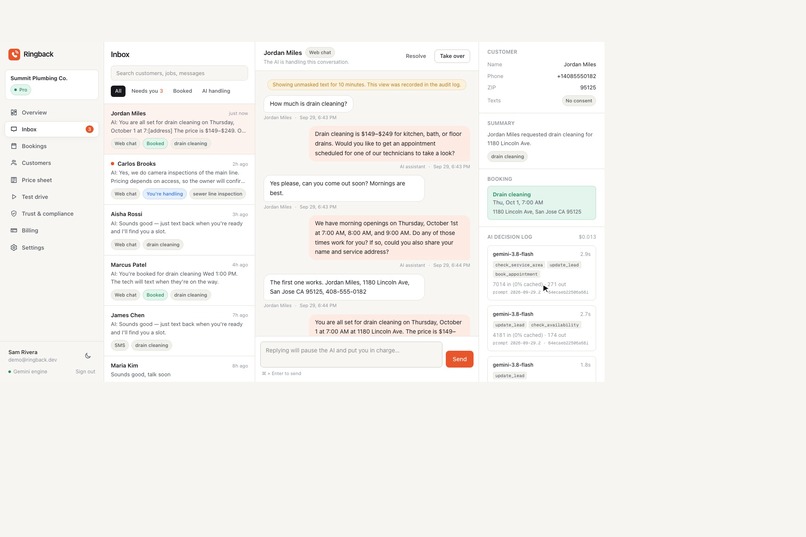Open the James Chen conversation

[179, 331]
